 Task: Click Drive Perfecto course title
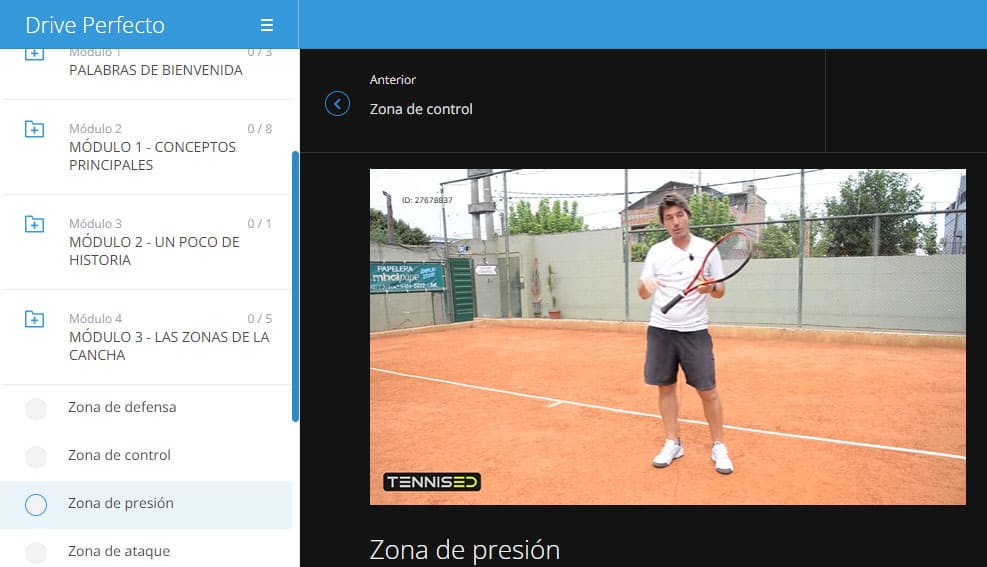(95, 25)
